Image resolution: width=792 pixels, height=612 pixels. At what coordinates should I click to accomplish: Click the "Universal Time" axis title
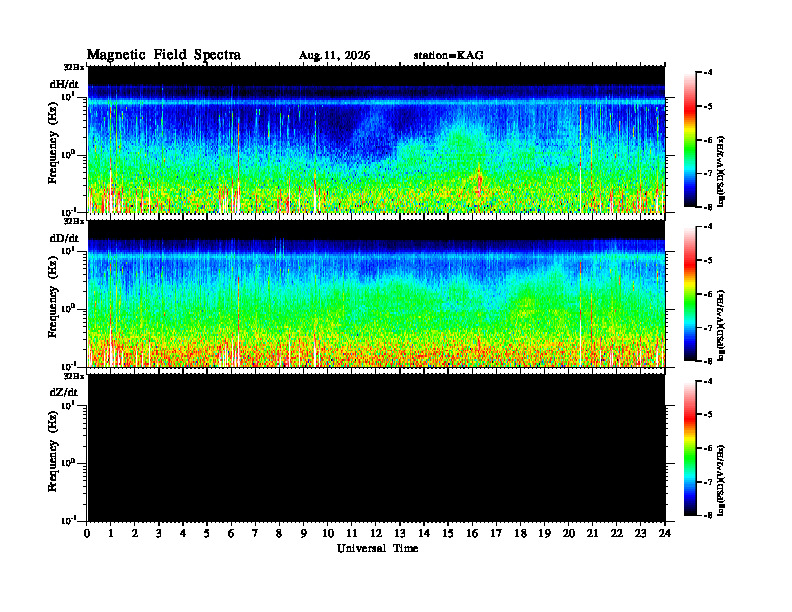coord(377,548)
